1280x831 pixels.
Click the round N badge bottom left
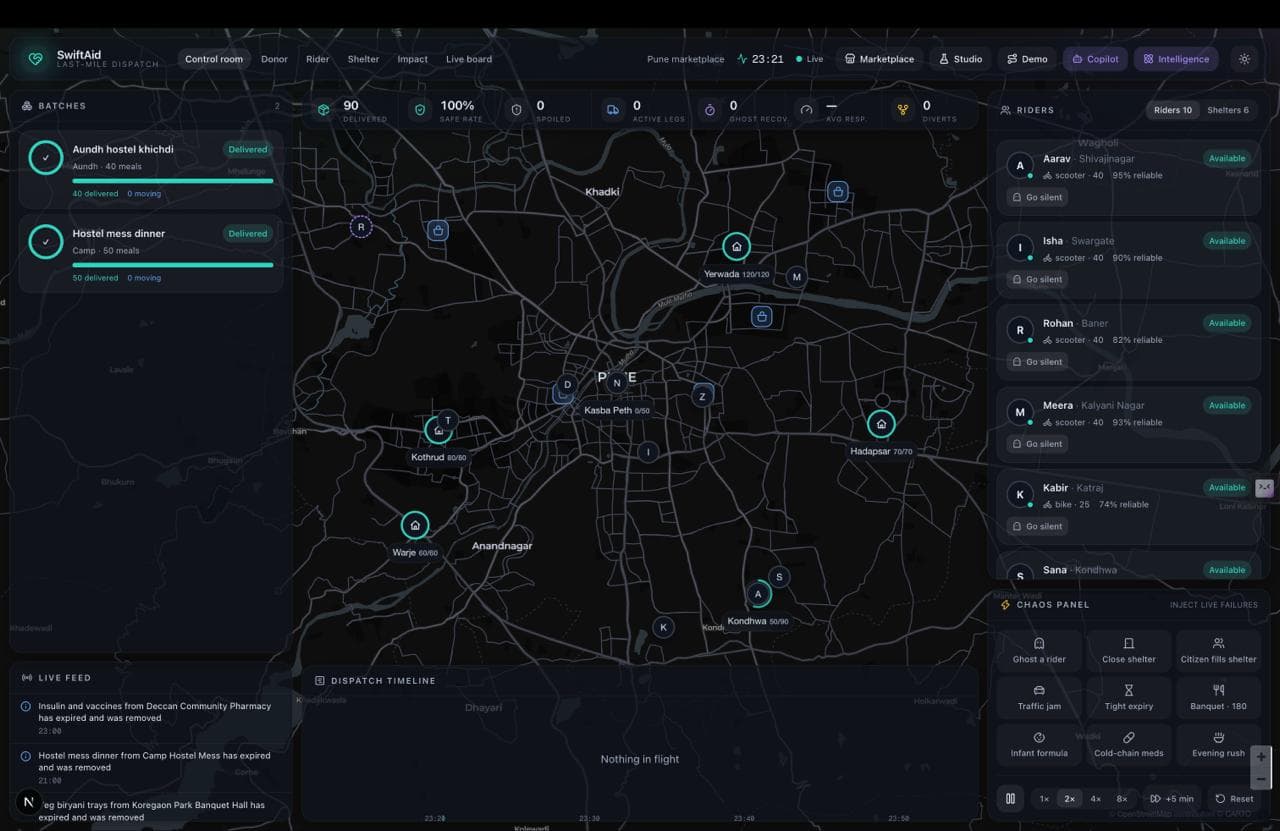28,802
